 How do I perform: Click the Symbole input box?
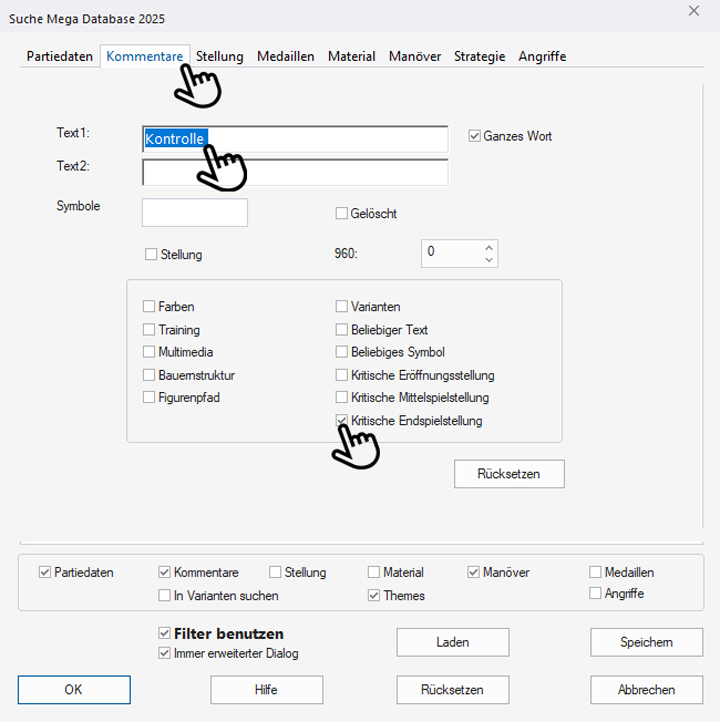tap(194, 213)
